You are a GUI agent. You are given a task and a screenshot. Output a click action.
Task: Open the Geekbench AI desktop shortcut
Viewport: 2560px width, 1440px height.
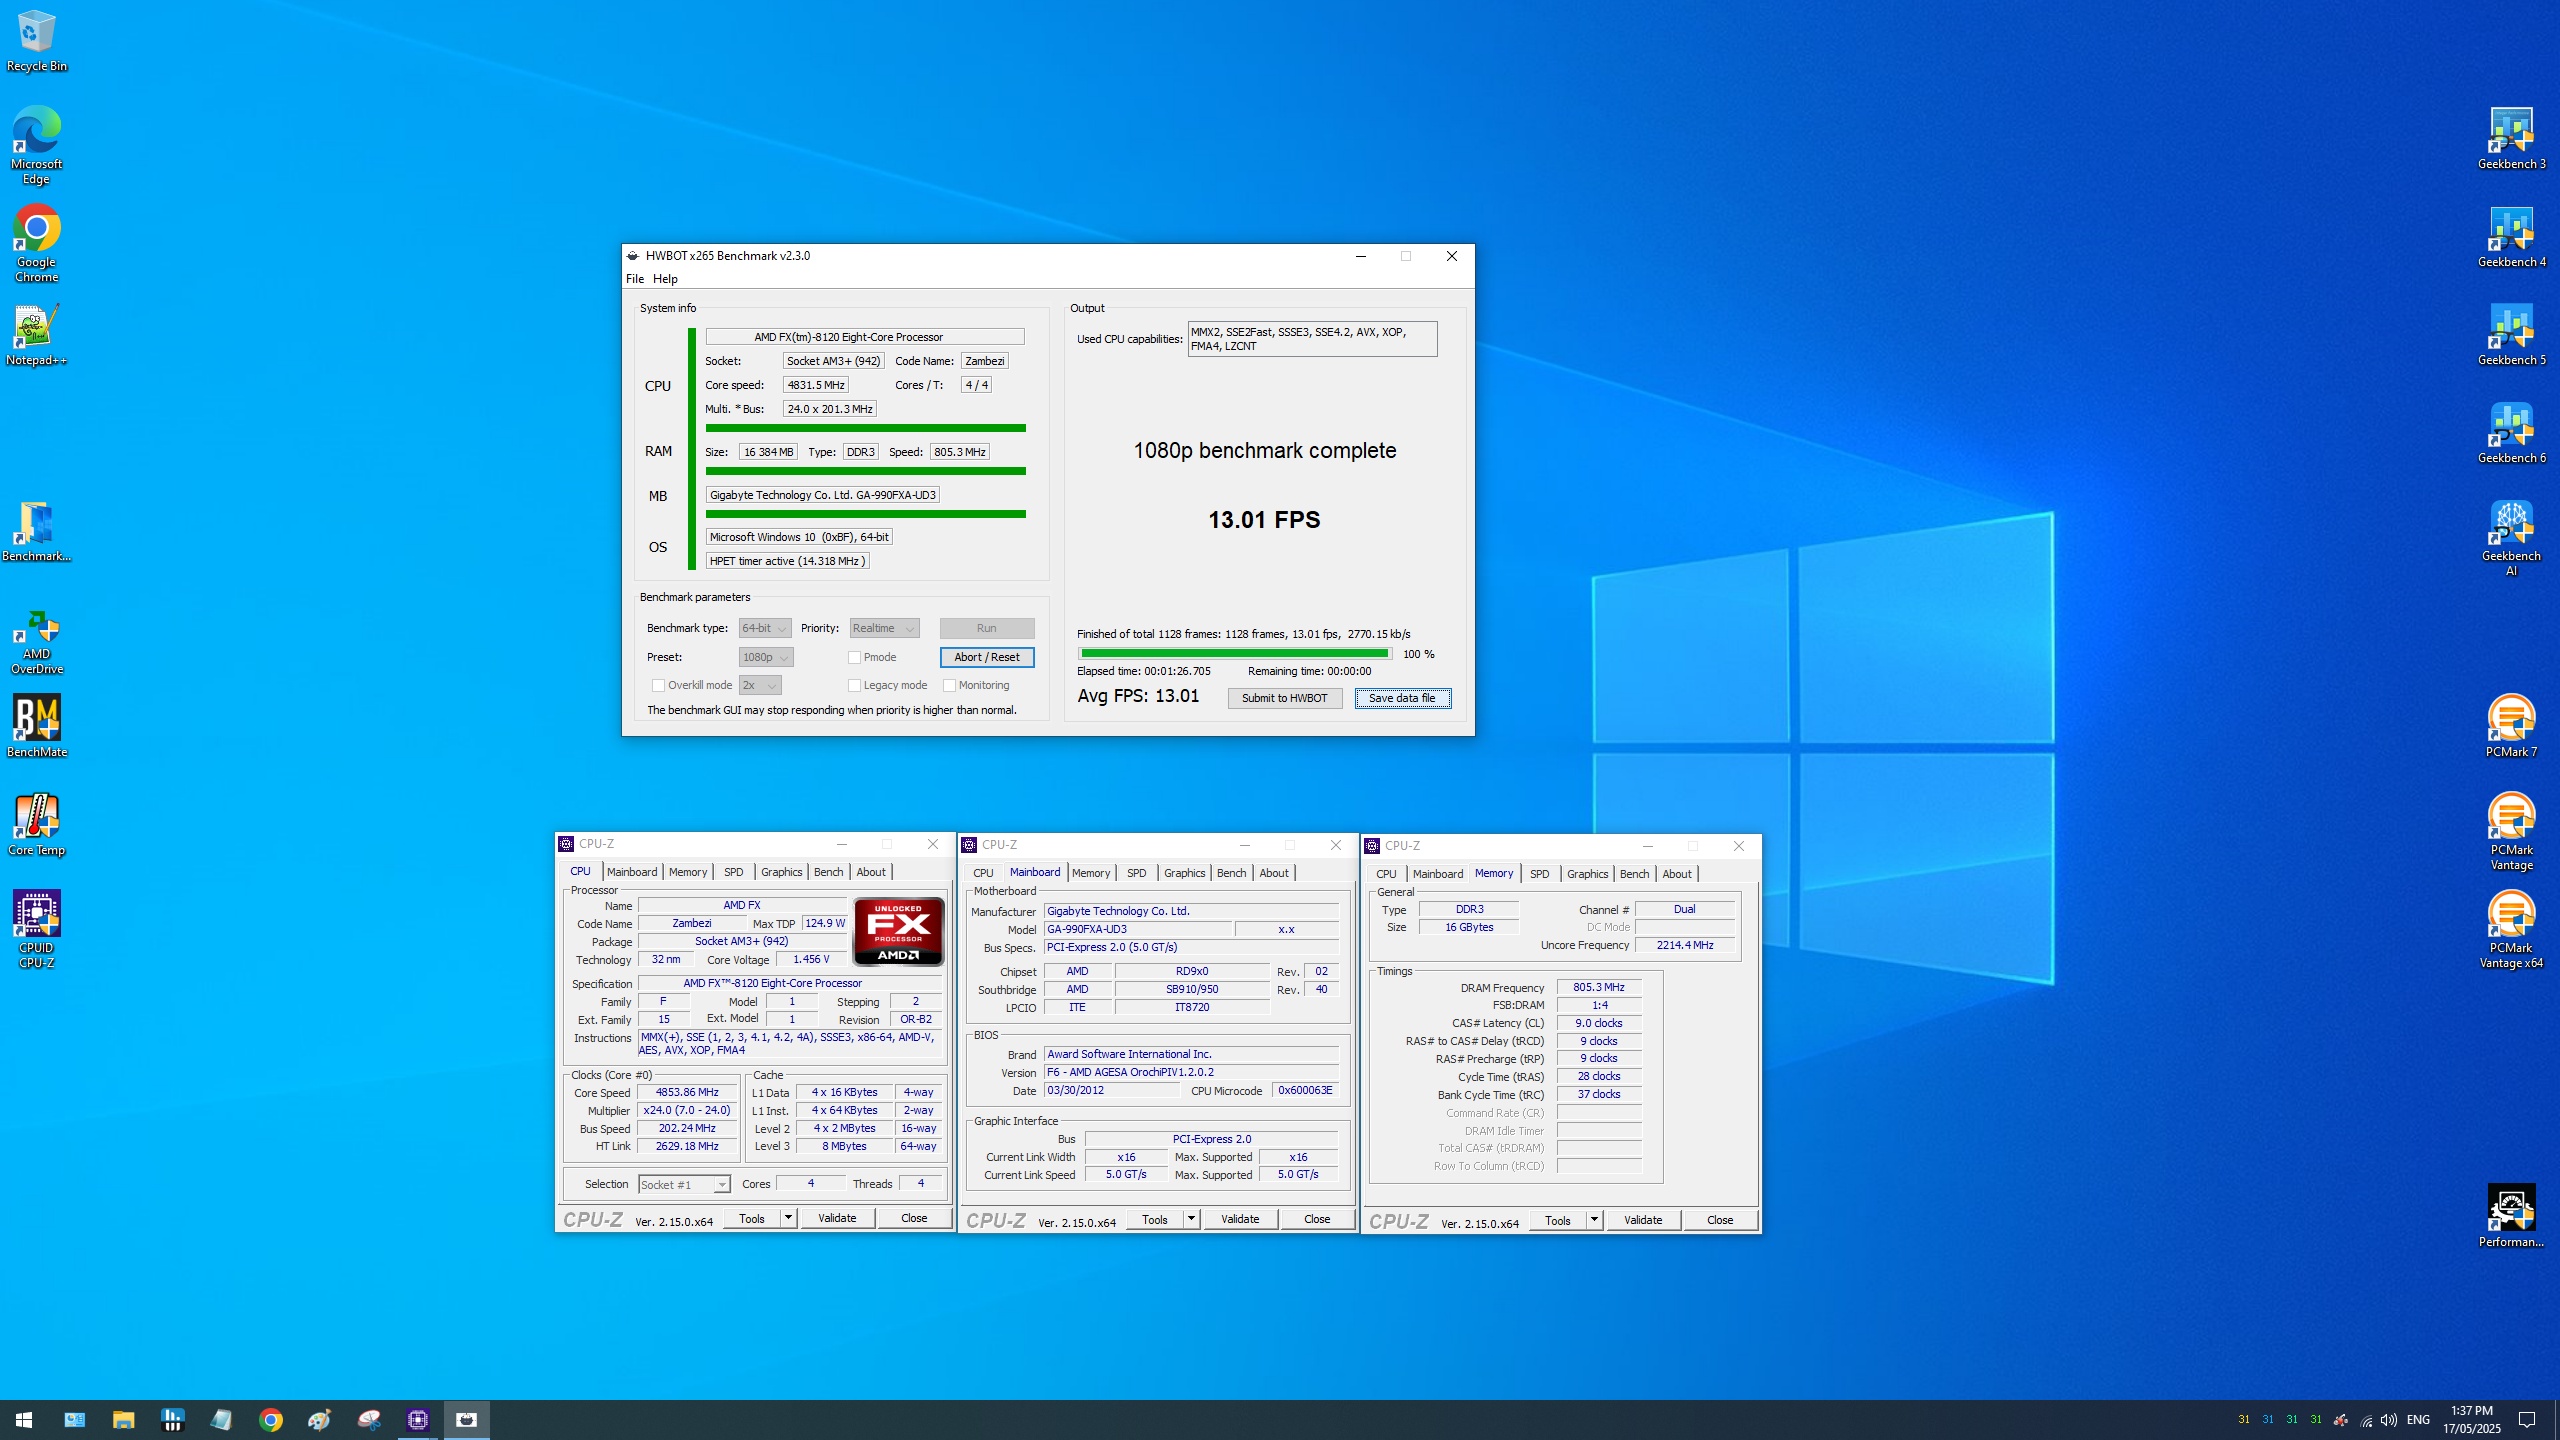[2511, 538]
